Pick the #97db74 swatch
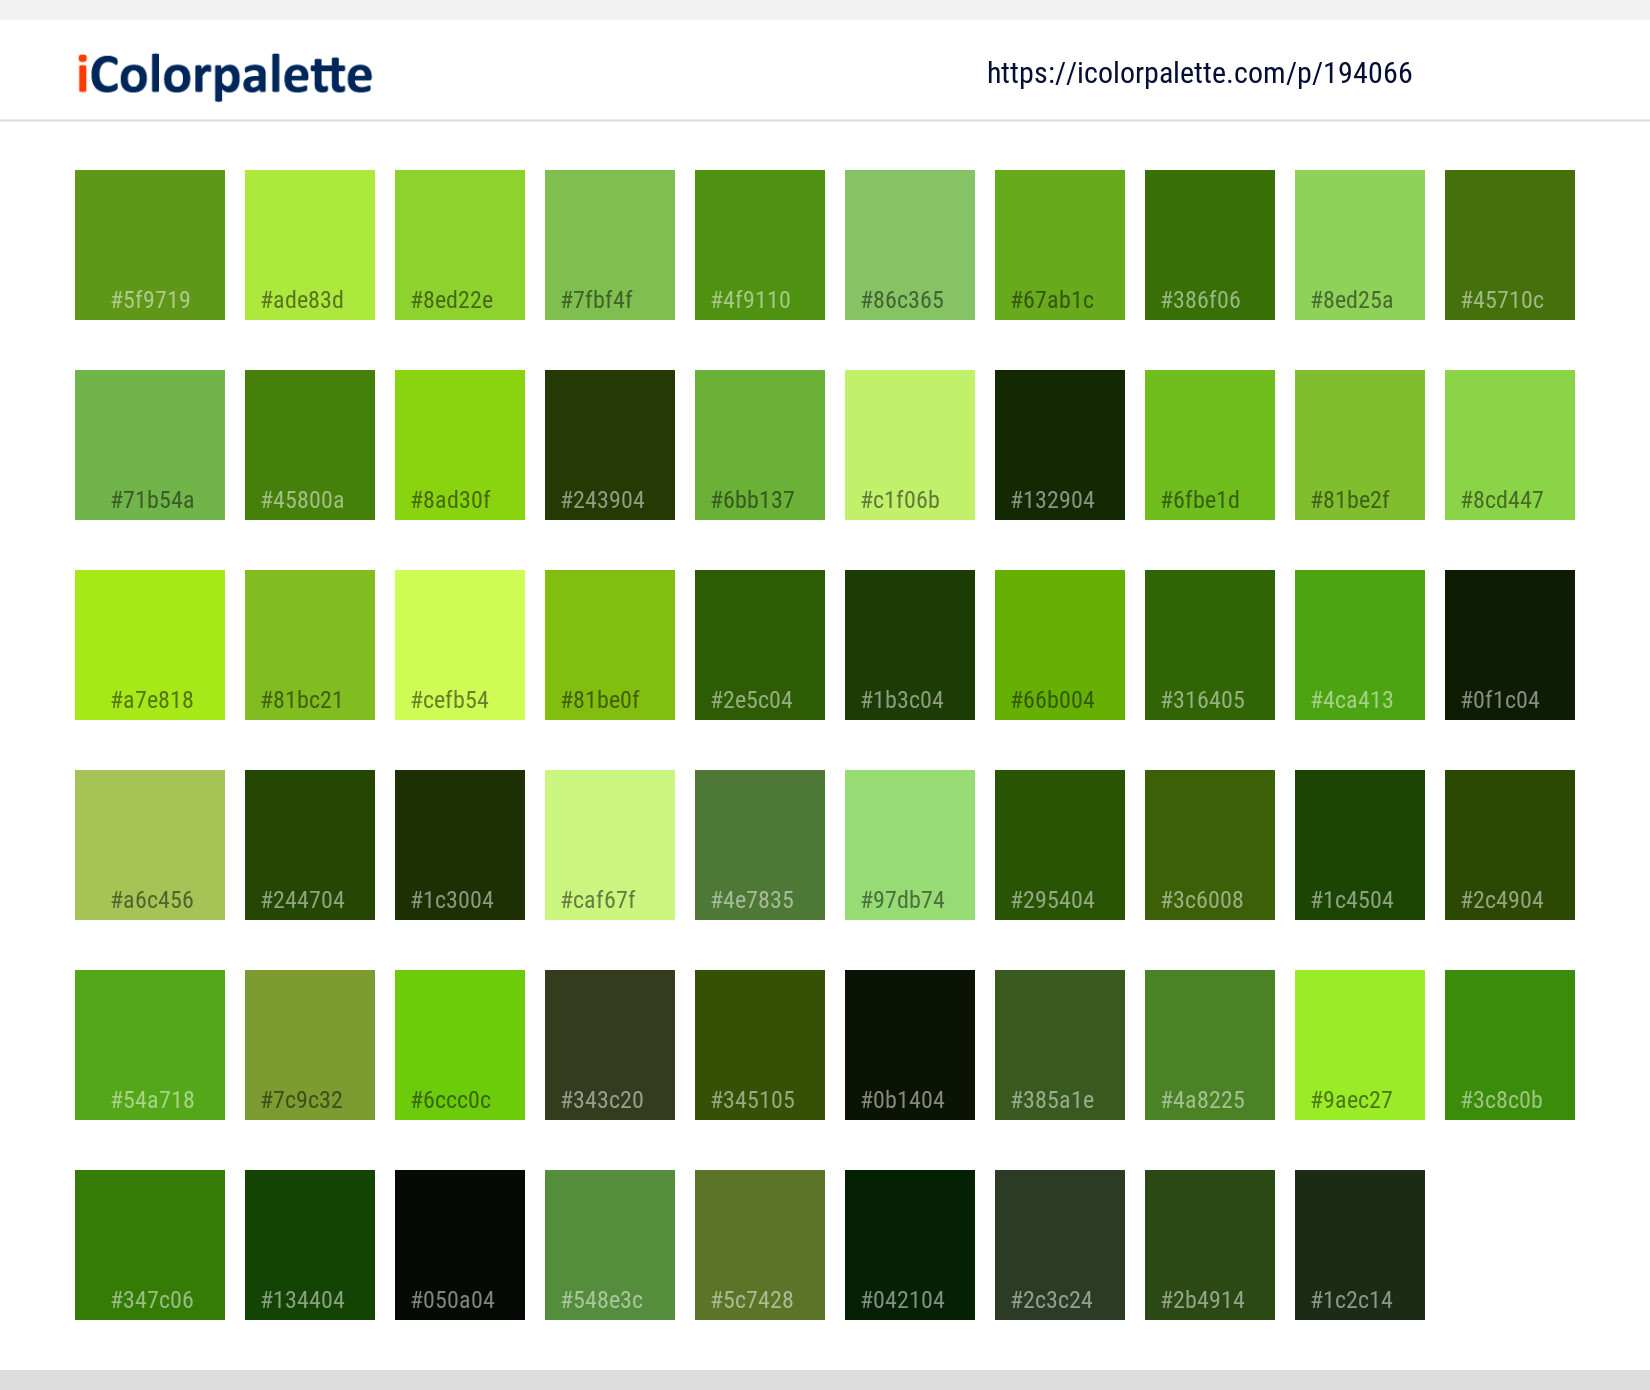The image size is (1650, 1390). pos(910,845)
